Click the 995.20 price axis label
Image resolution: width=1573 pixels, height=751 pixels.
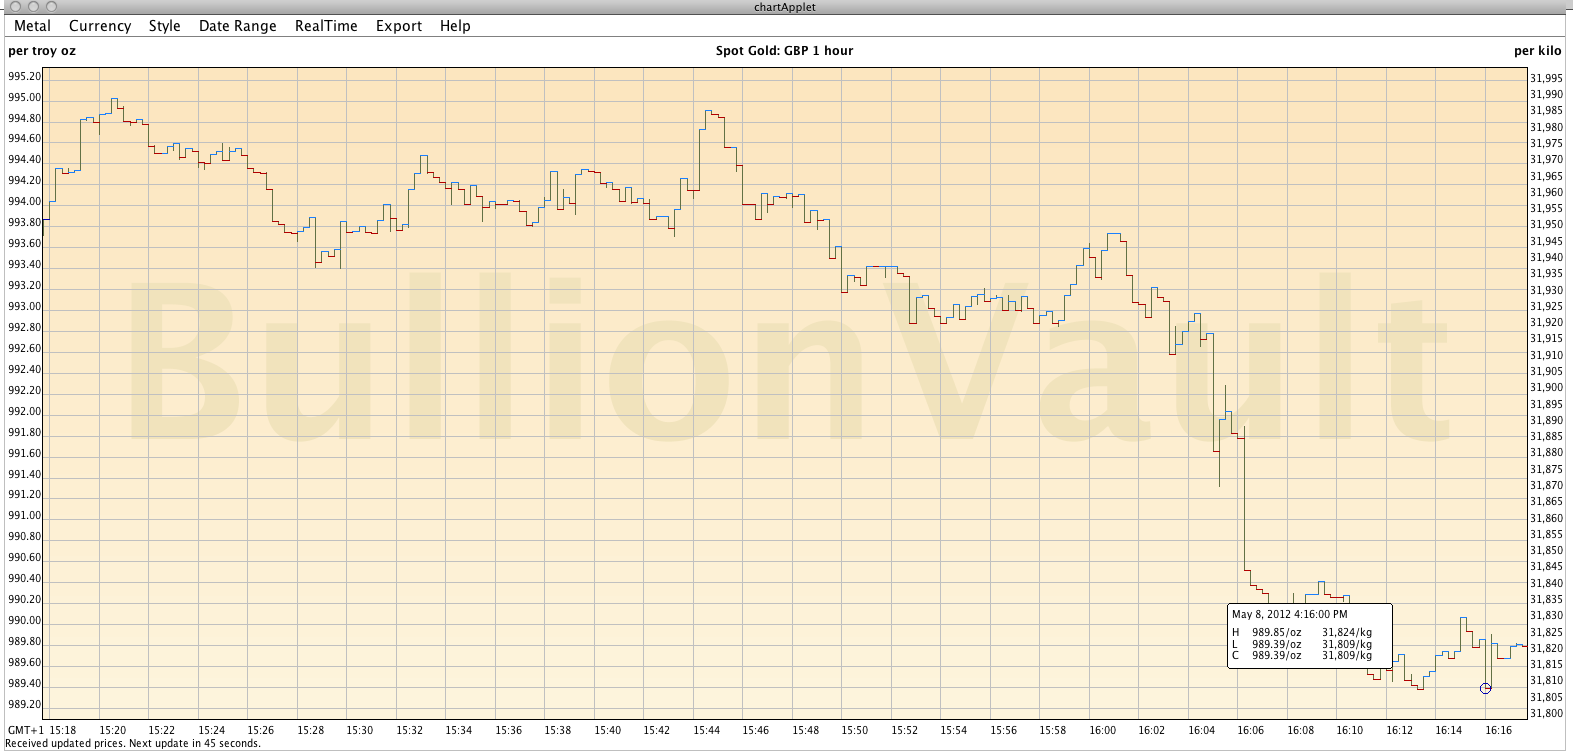pos(25,77)
